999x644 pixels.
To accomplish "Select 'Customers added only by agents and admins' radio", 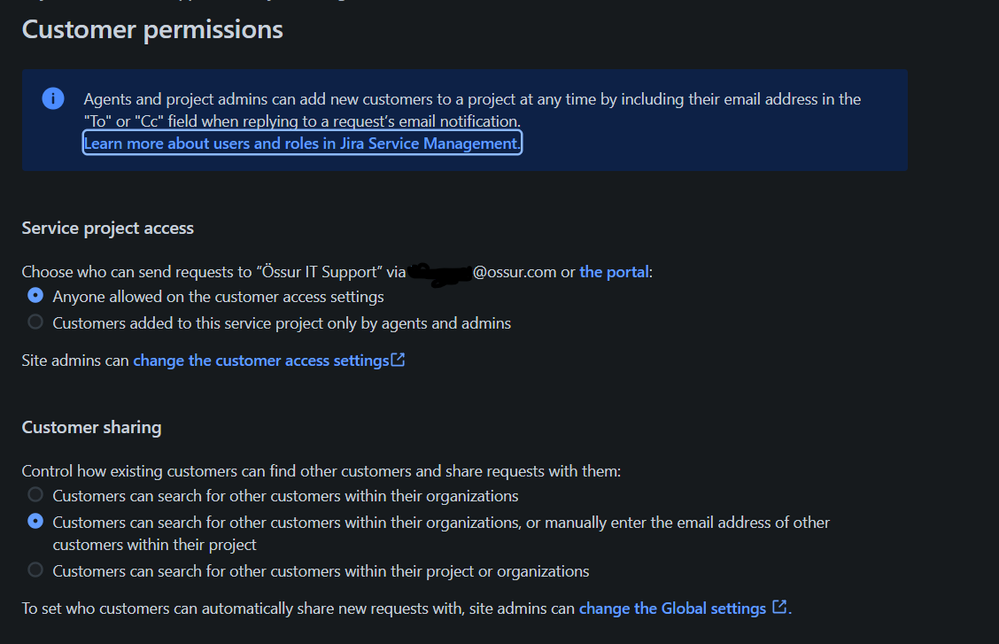I will point(36,322).
